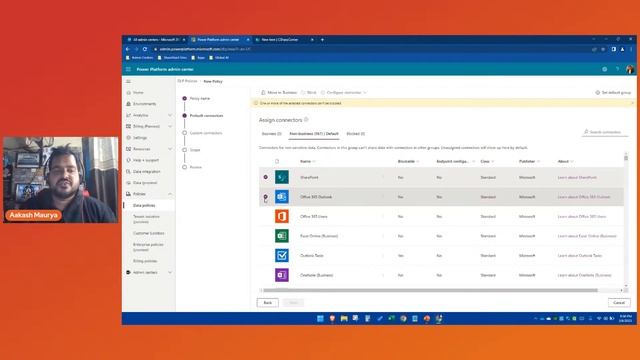
Task: Open the Configure connector dropdown
Action: (344, 93)
